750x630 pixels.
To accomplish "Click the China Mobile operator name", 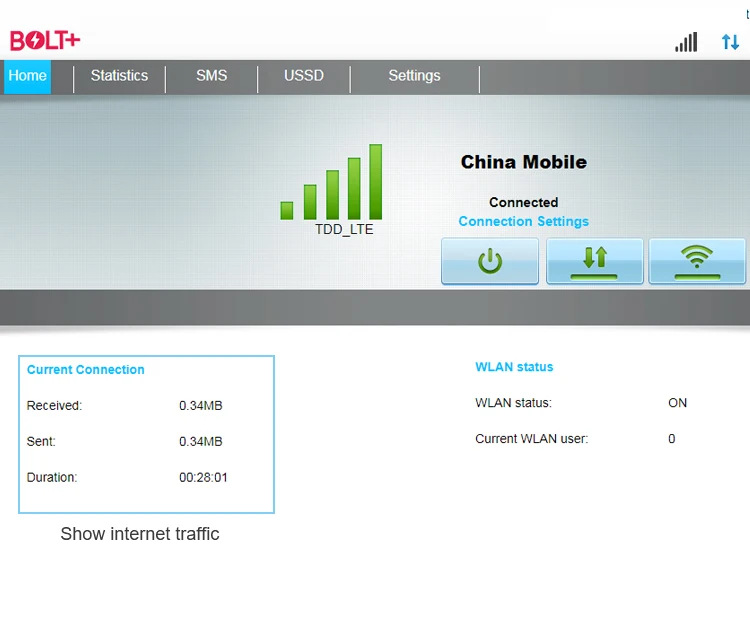I will (524, 162).
